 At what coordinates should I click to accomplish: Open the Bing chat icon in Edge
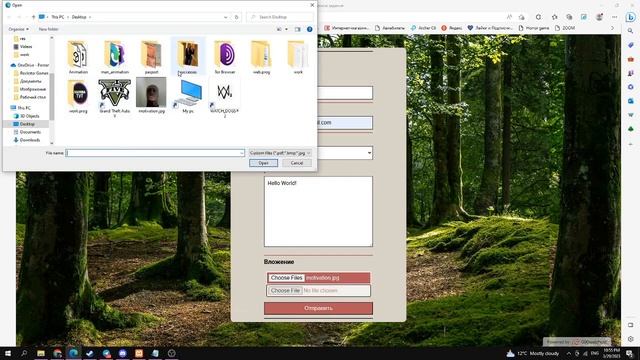631,17
